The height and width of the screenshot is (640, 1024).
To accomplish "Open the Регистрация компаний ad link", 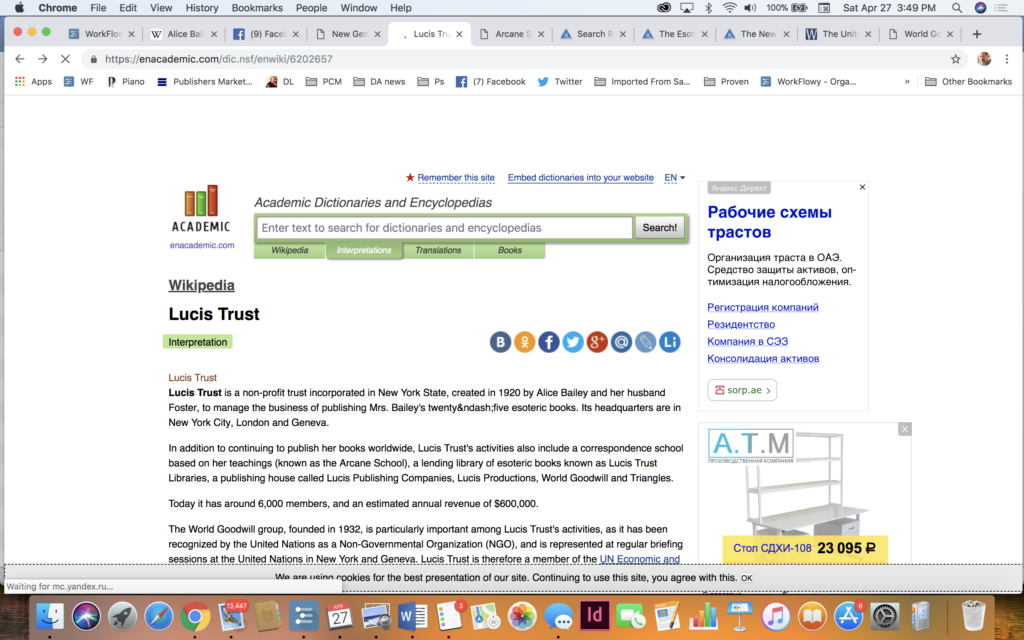I will click(763, 307).
